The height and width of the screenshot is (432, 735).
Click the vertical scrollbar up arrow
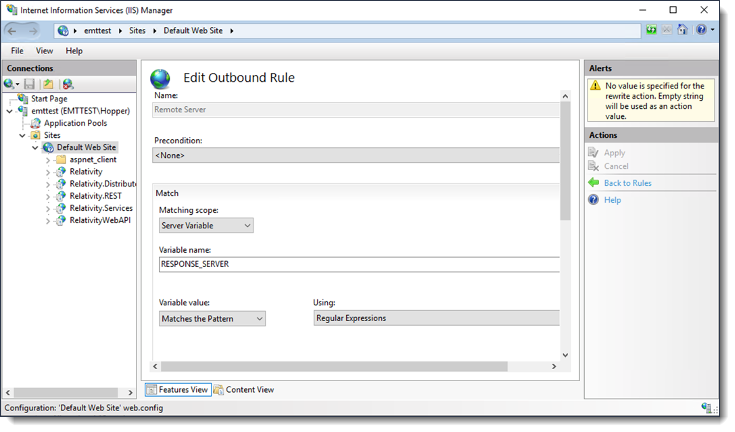tap(565, 96)
